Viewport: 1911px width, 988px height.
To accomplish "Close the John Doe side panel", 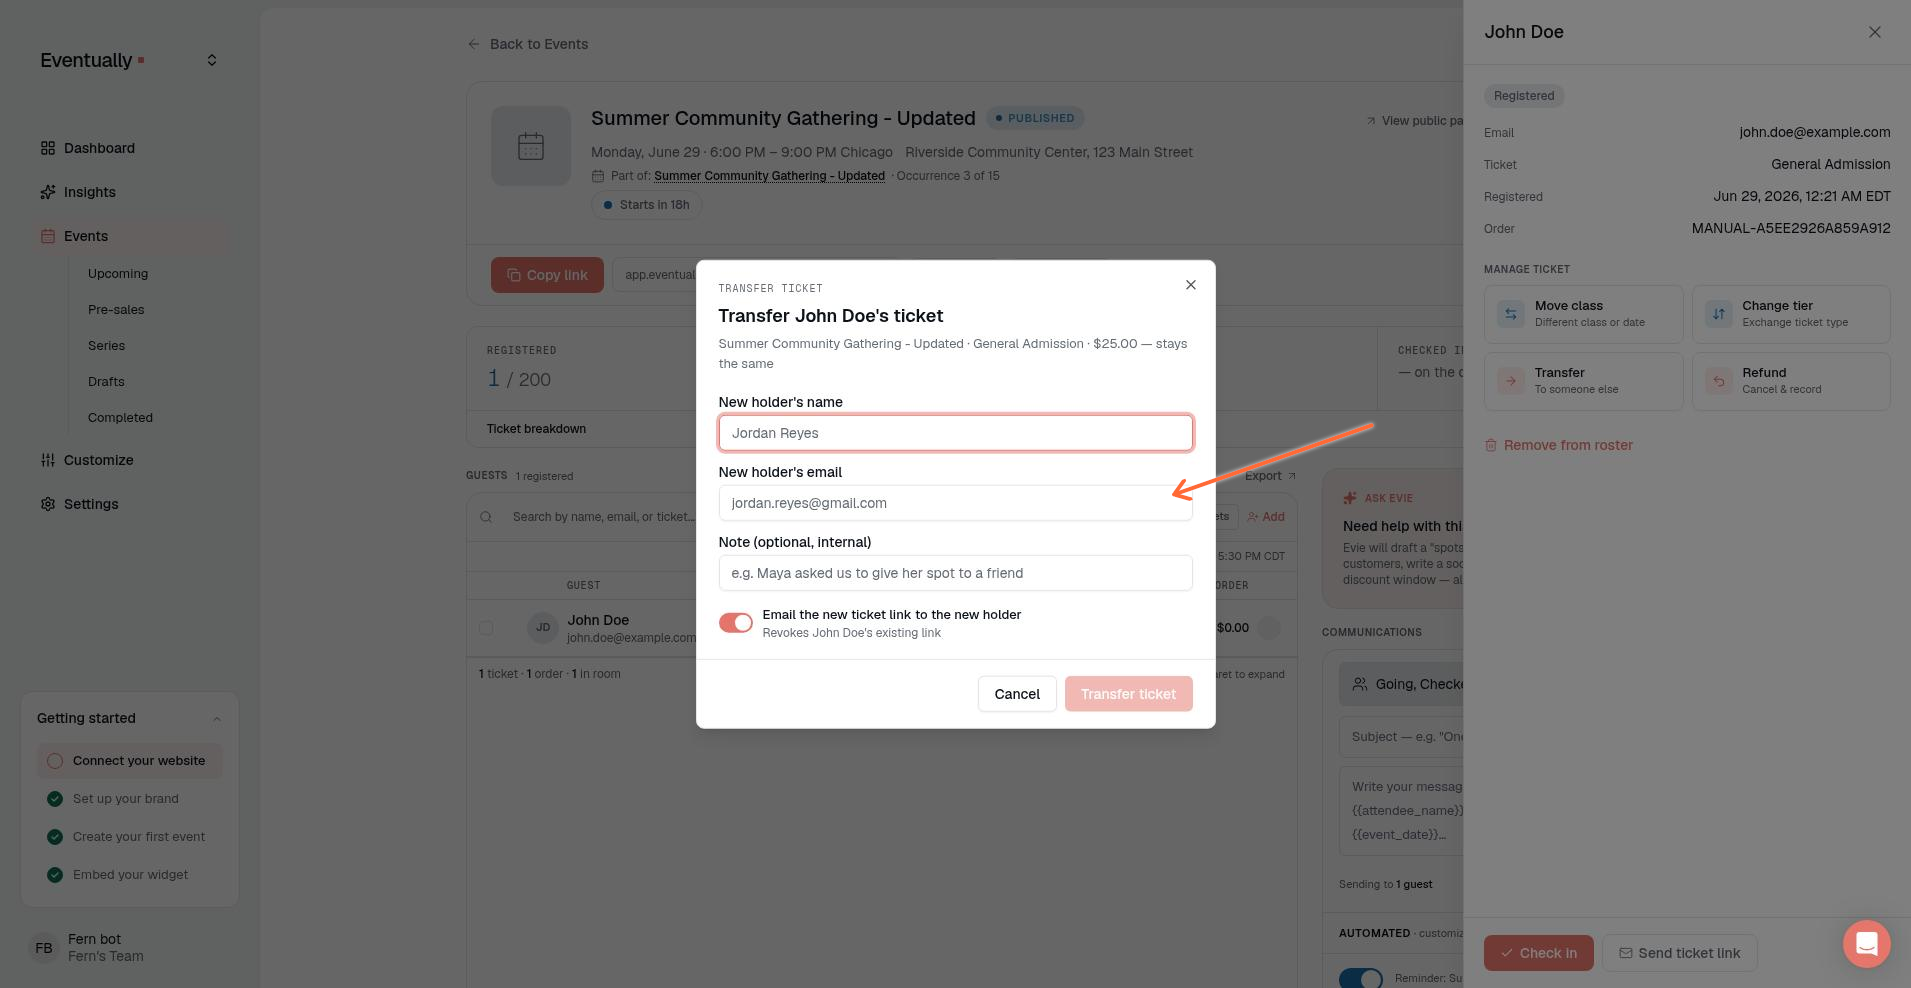I will pos(1874,32).
